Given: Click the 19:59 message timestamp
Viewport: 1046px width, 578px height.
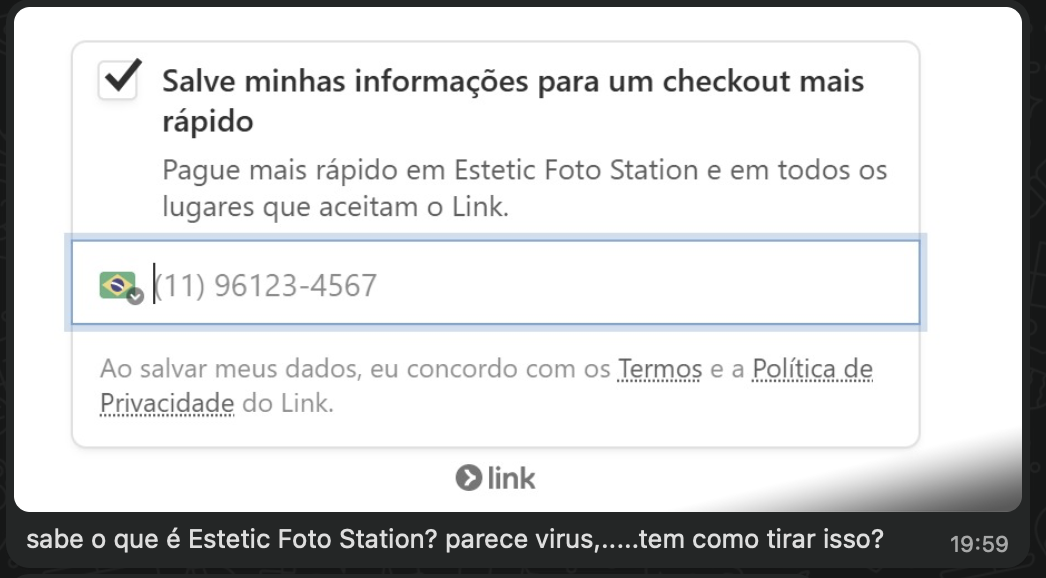Looking at the screenshot, I should click(979, 544).
